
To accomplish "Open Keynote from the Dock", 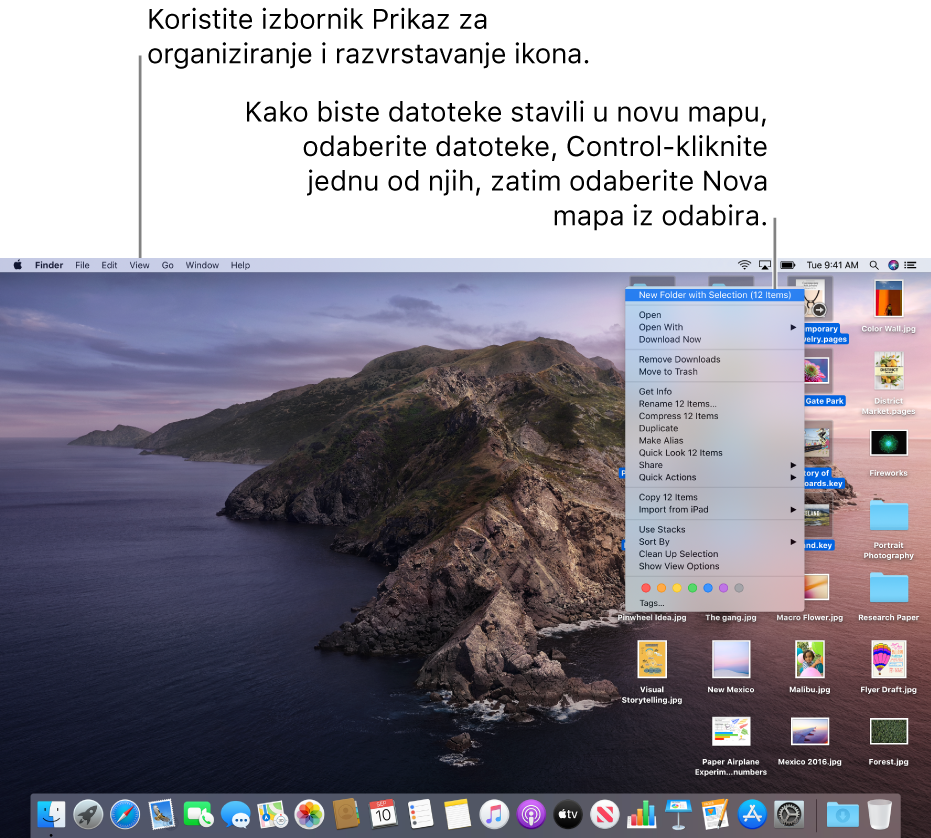I will [678, 814].
